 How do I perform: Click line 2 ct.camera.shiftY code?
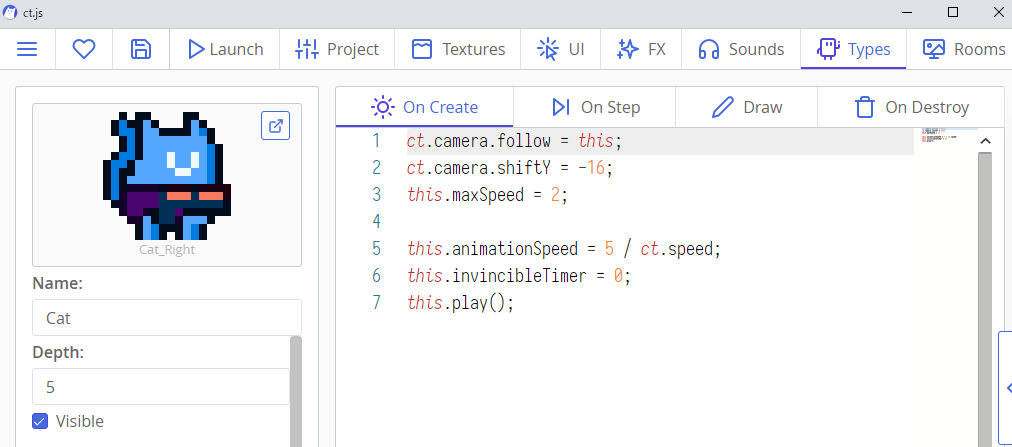click(509, 168)
